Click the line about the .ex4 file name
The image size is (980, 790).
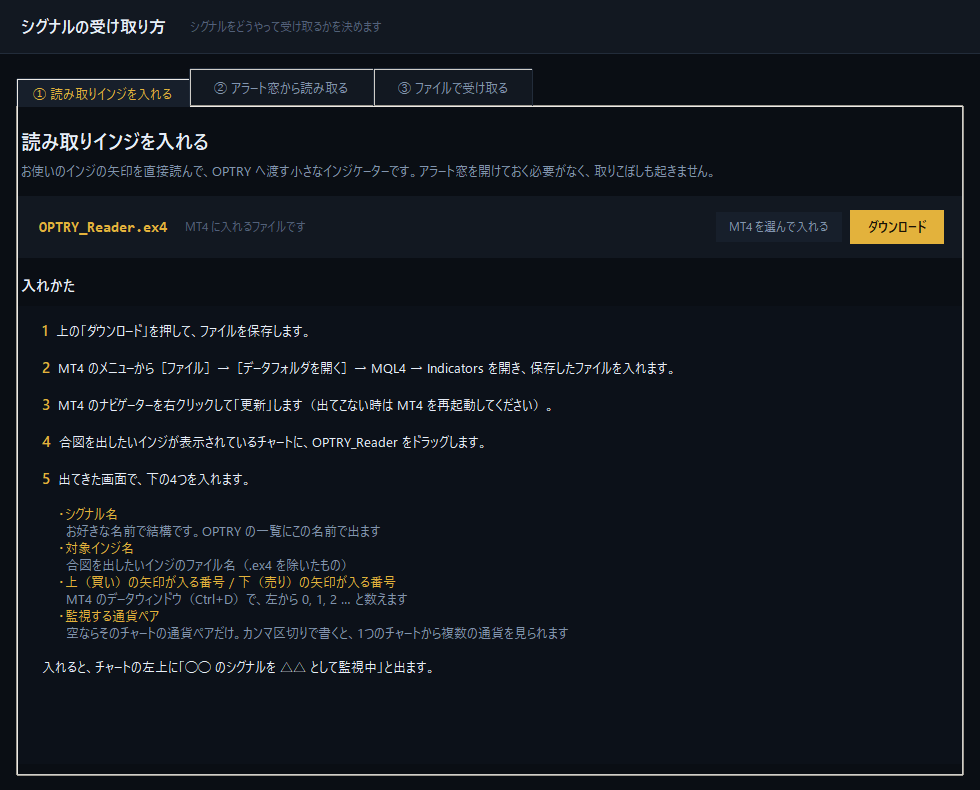click(207, 565)
